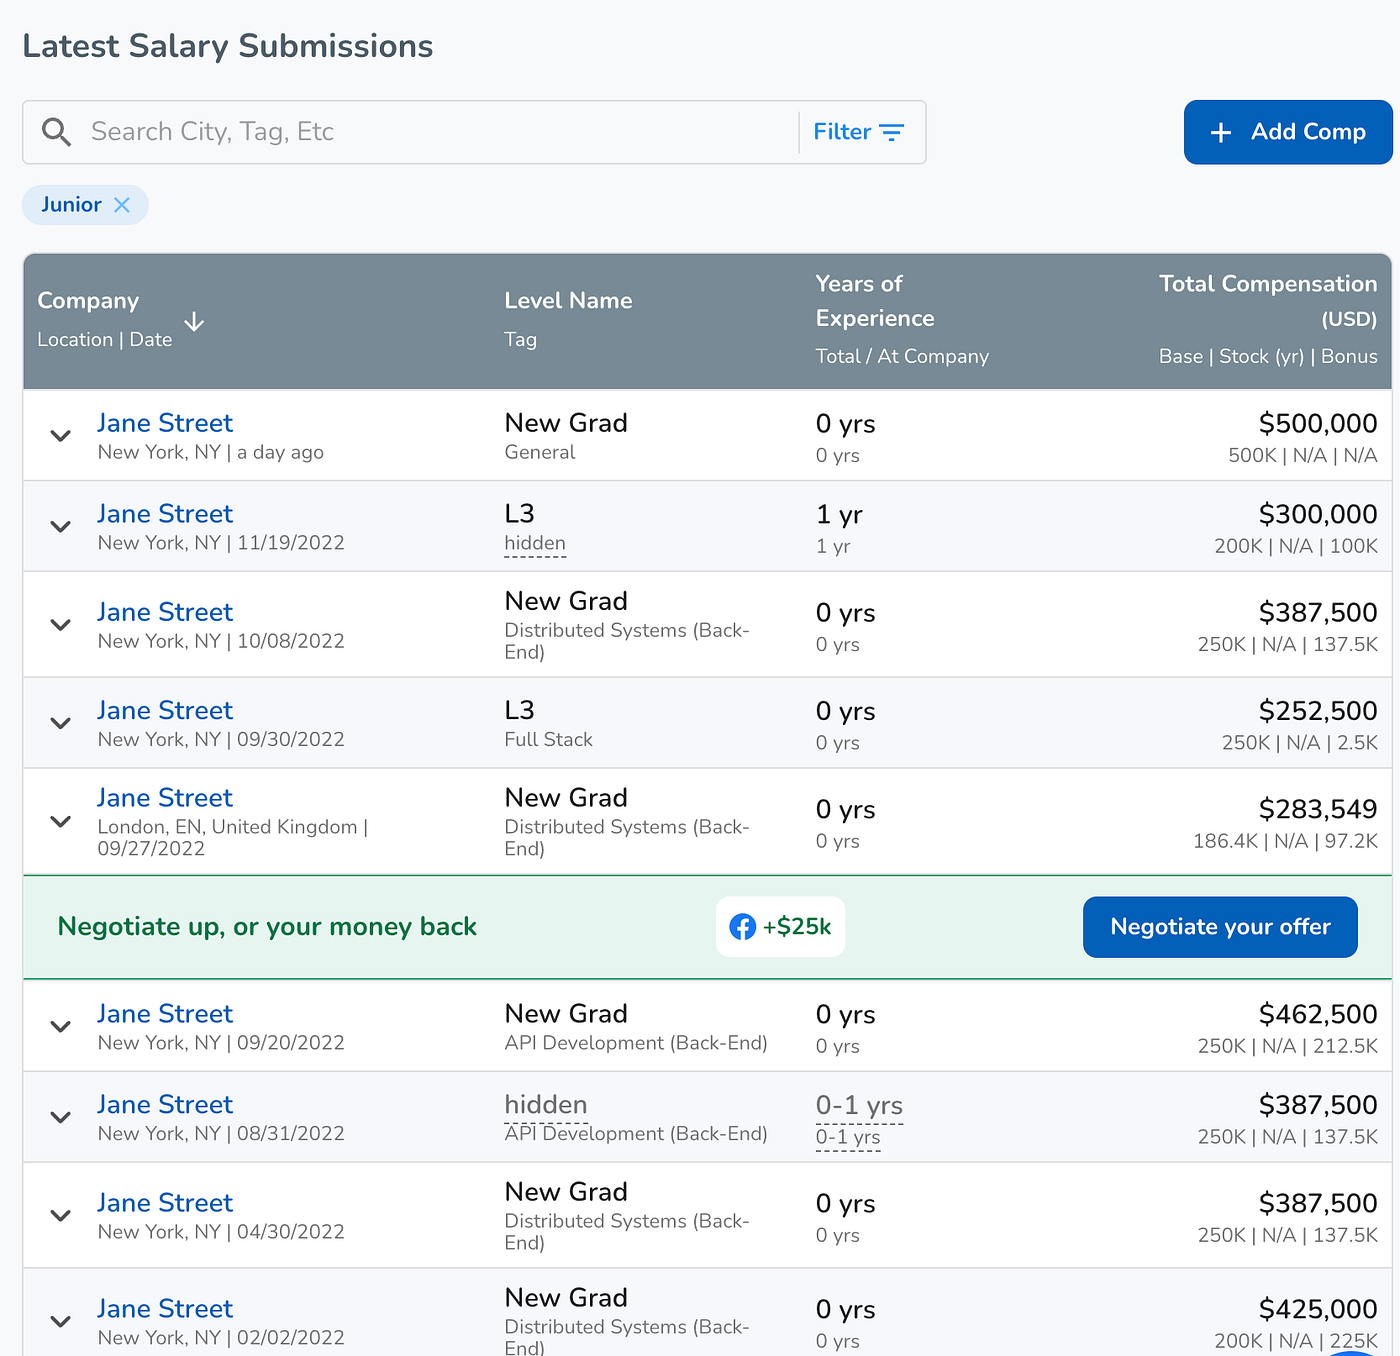The height and width of the screenshot is (1356, 1400).
Task: Expand the Jane Street London 09/27/2022 row
Action: [61, 822]
